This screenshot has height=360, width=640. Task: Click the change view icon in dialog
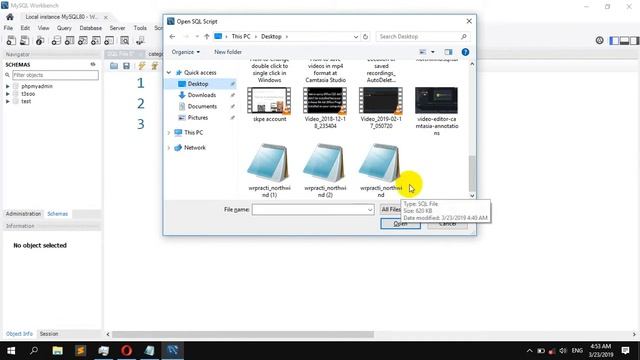coord(423,52)
